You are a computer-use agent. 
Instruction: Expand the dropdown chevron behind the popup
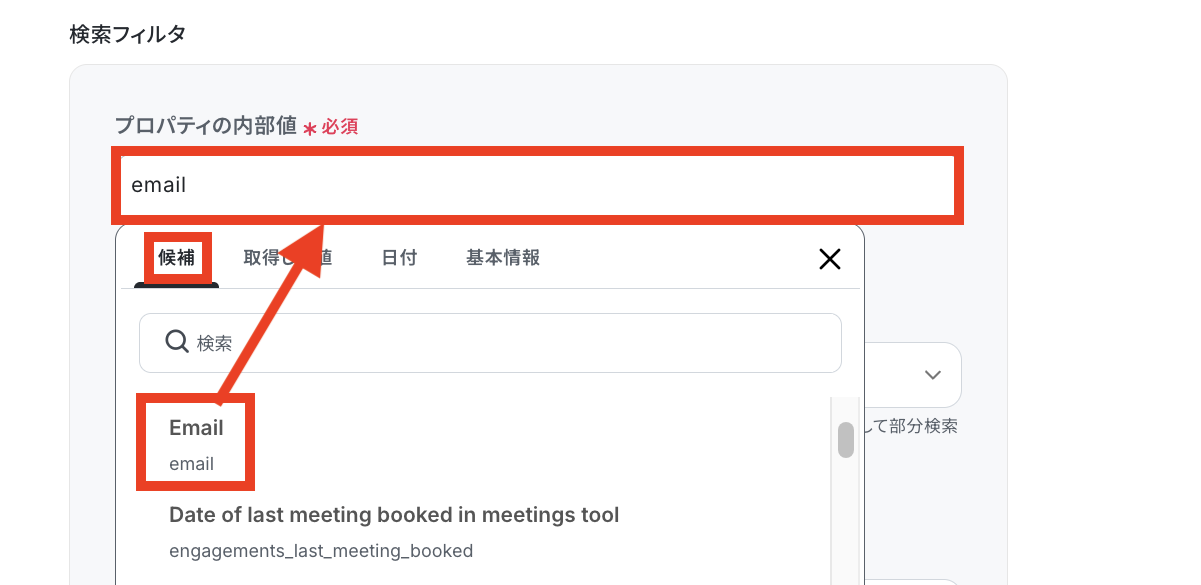click(932, 375)
